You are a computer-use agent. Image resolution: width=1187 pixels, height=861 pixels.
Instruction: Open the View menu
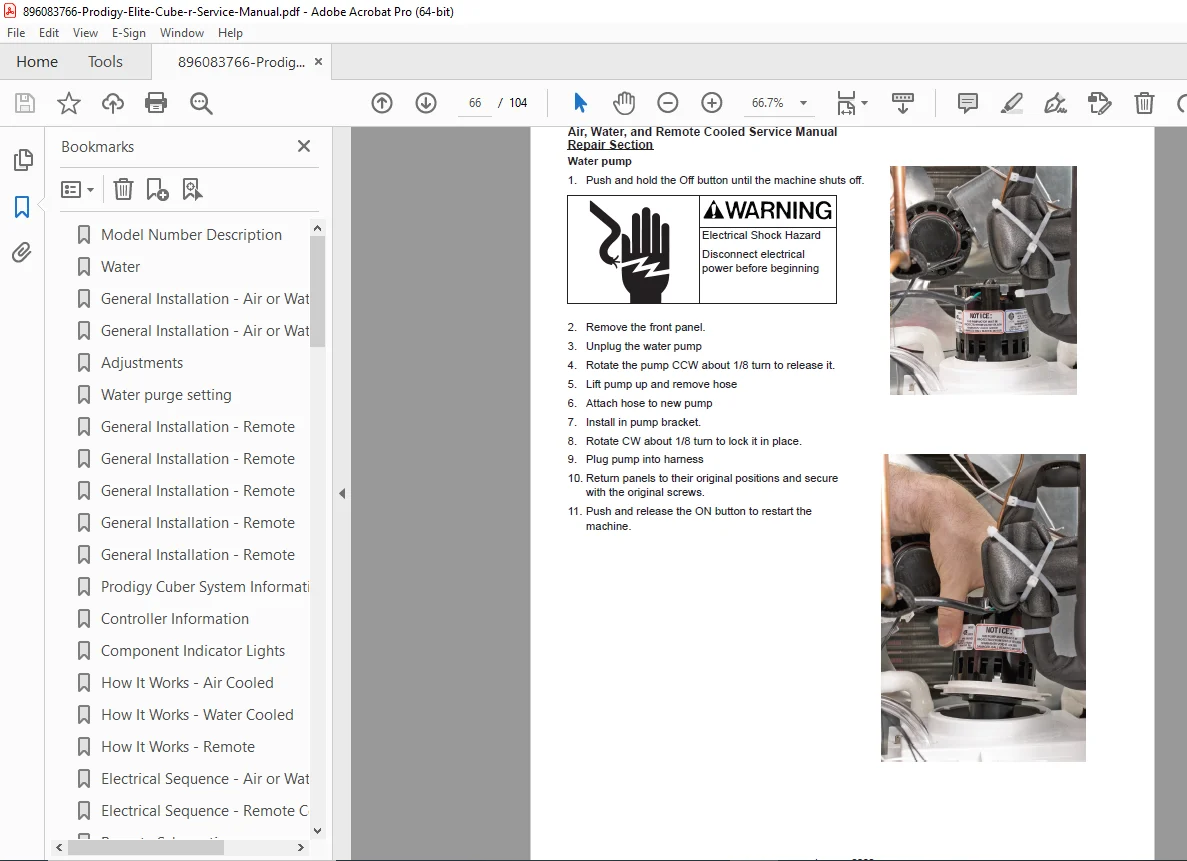[85, 33]
